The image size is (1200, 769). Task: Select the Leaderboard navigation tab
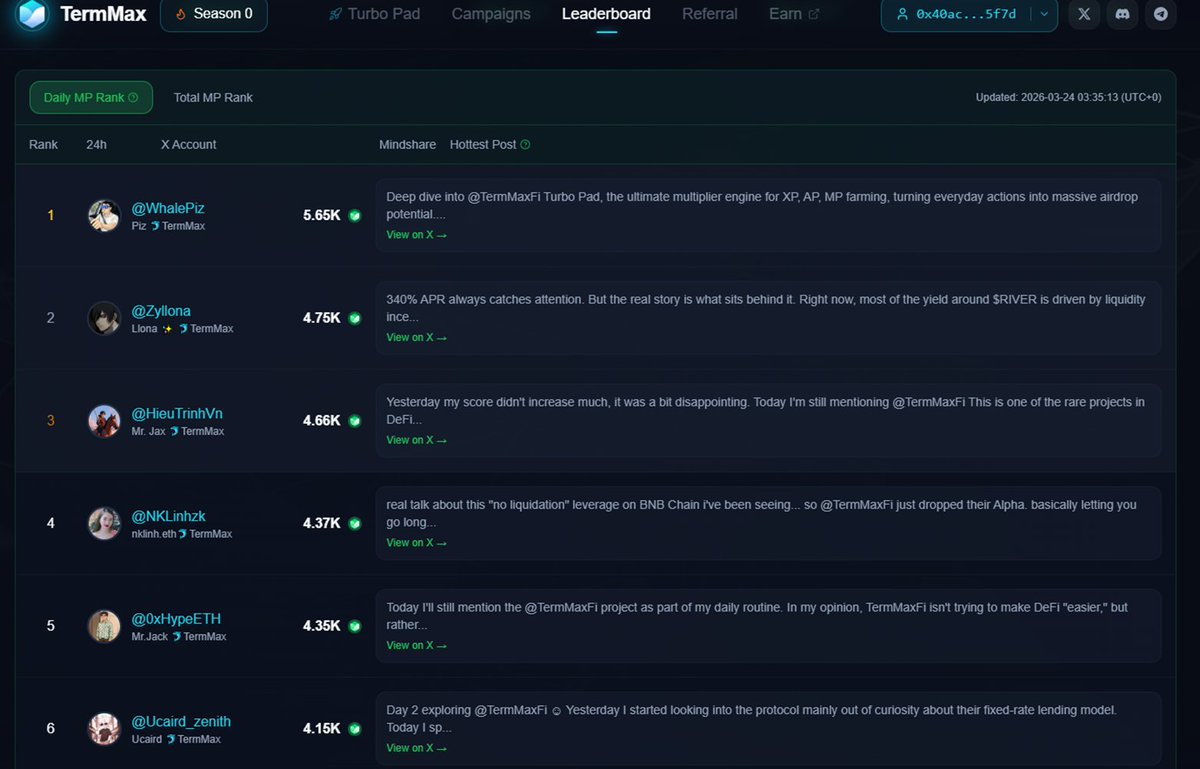[x=606, y=14]
